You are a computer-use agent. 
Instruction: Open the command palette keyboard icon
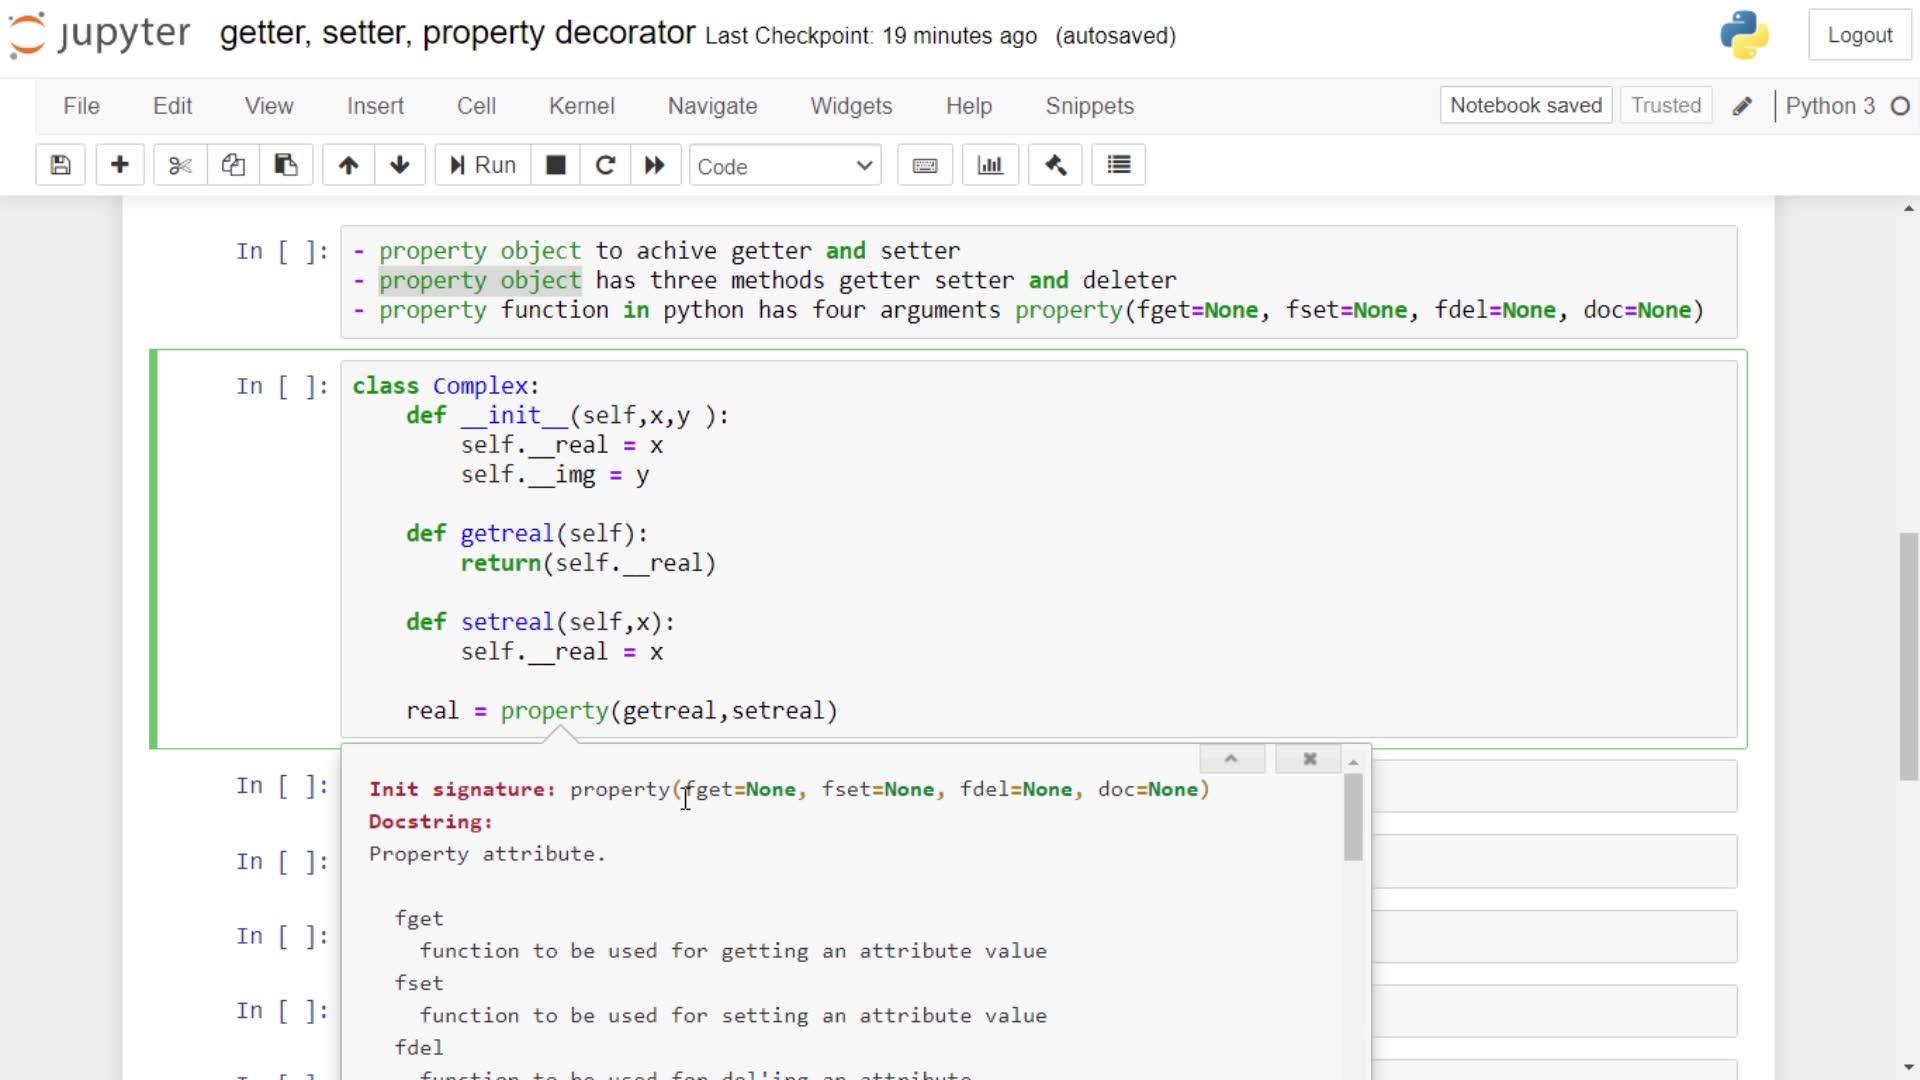point(925,165)
